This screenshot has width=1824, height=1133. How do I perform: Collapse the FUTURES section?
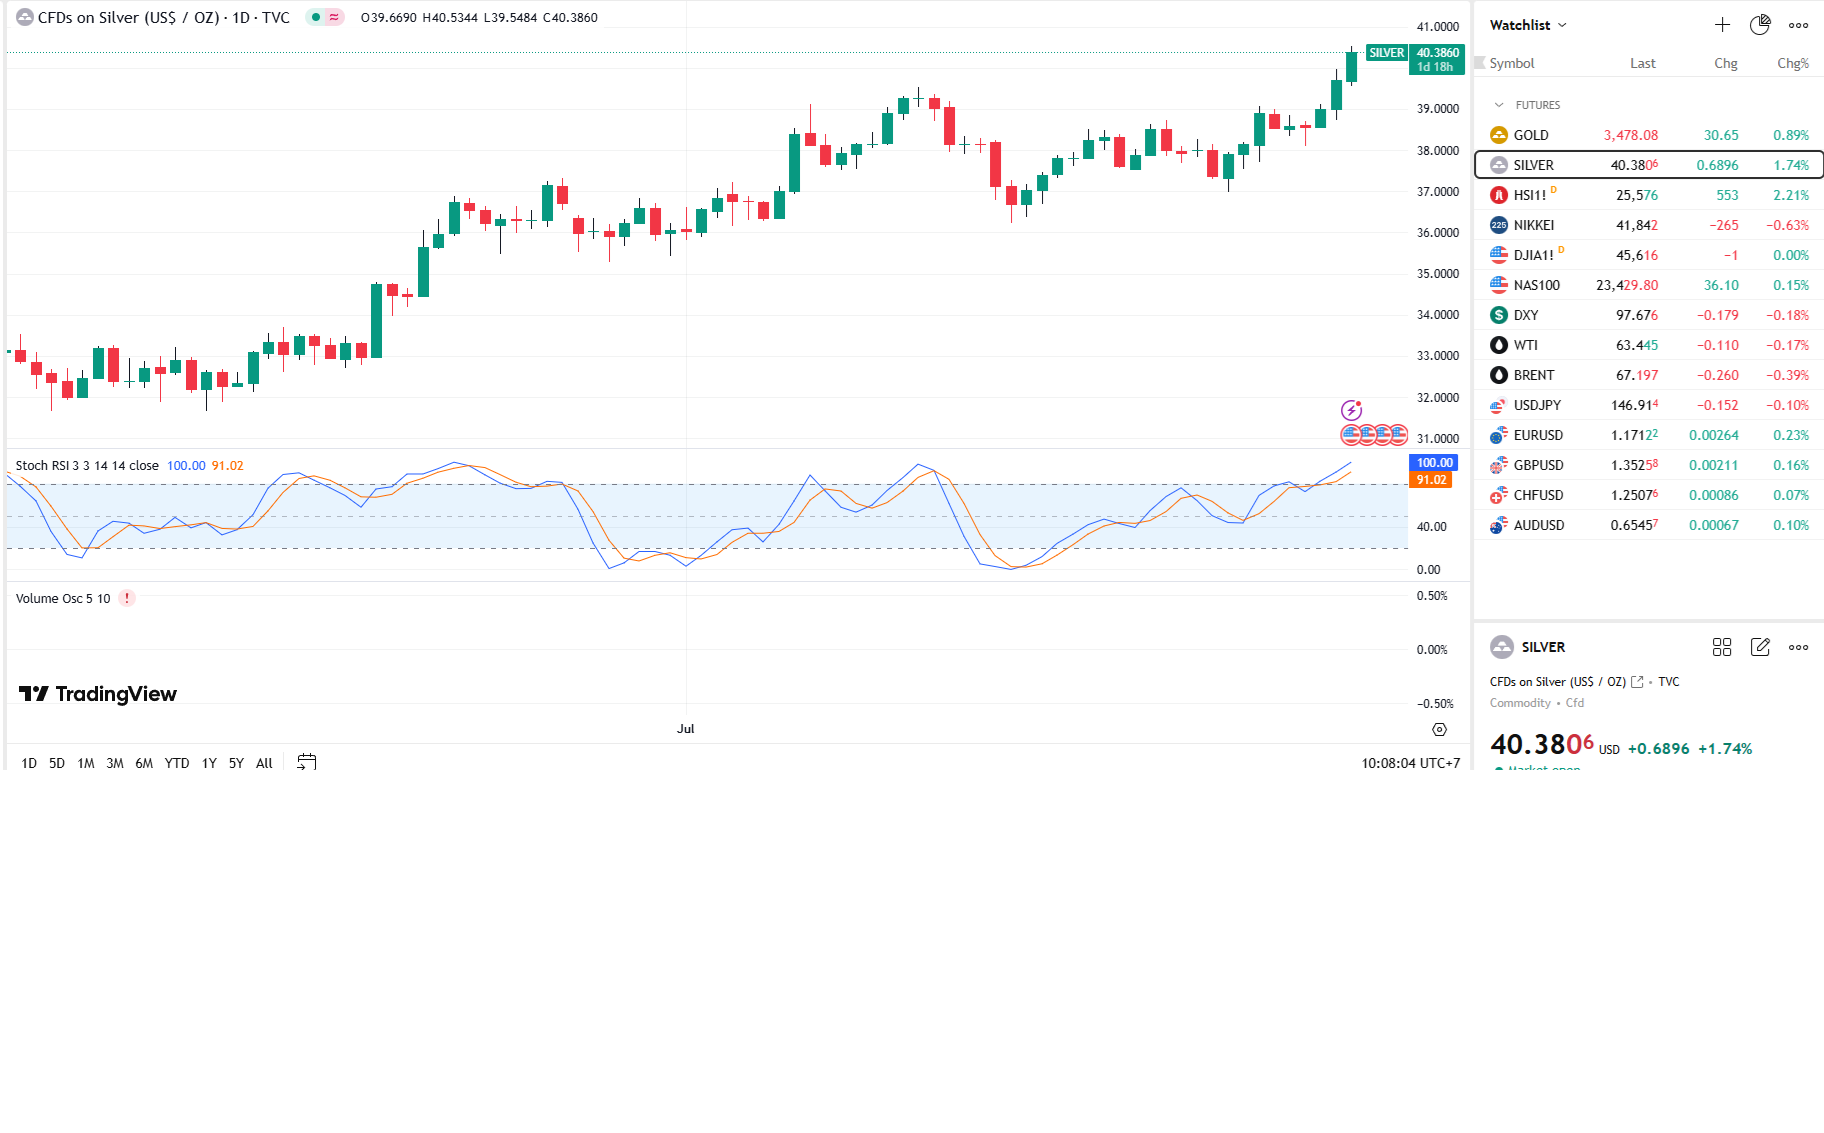tap(1499, 105)
